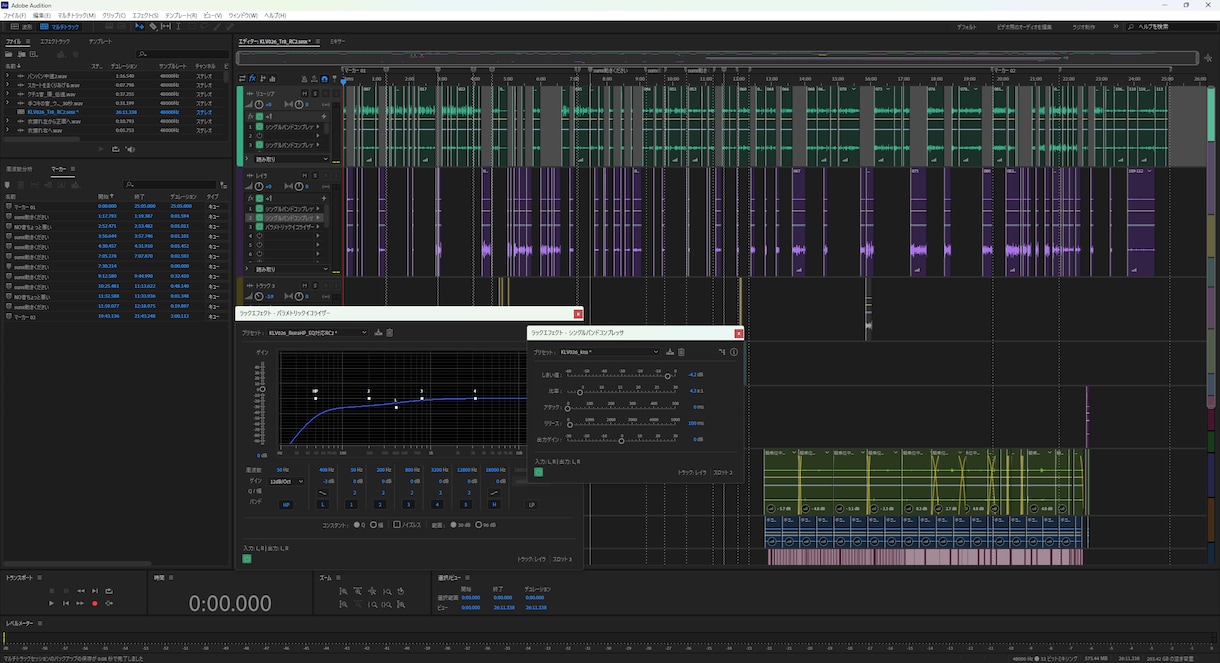
Task: Select the Move tool in toolbar
Action: [x=140, y=26]
